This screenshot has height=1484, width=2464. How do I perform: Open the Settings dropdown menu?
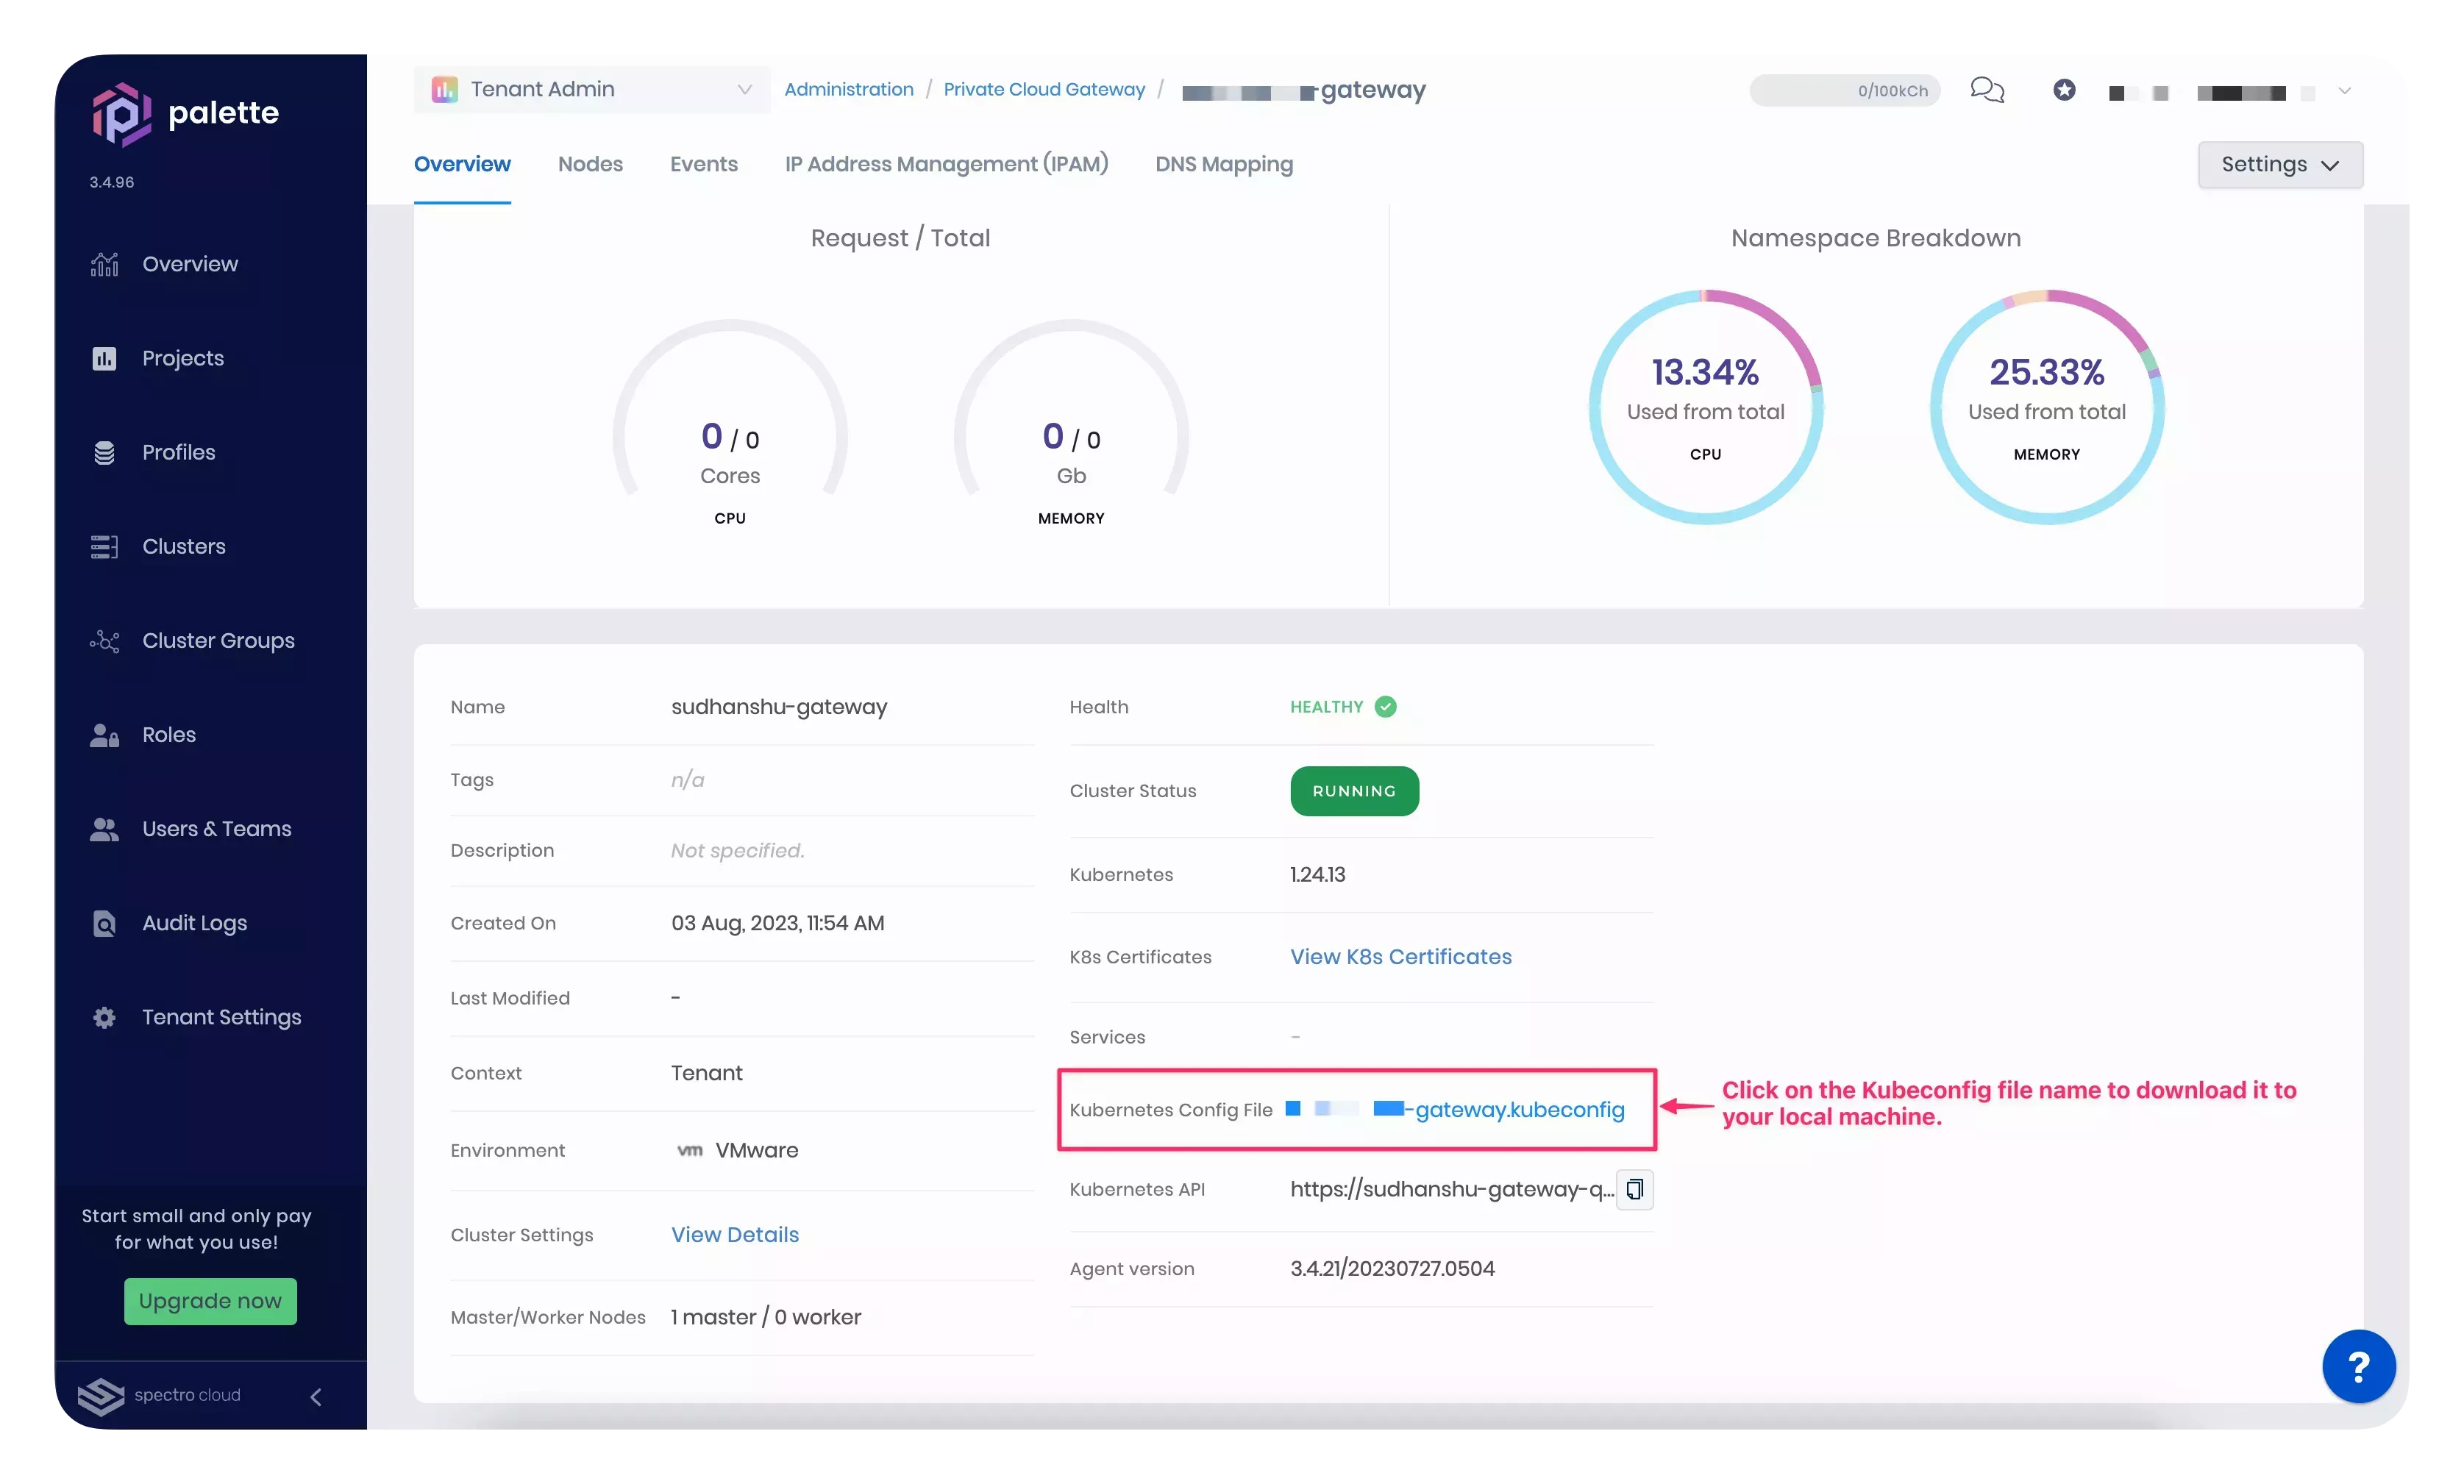(2279, 164)
